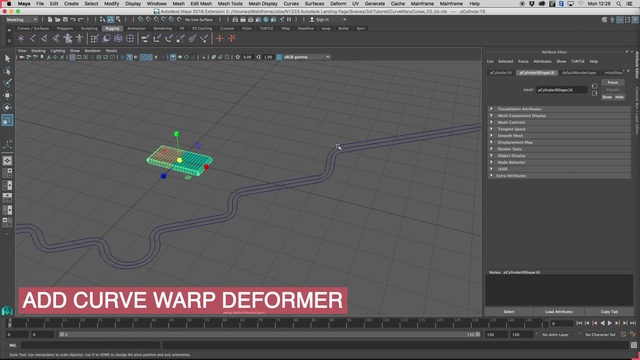Screen dimensions: 640x360
Task: Open the sRGB gamma view transform dropdown
Action: click(x=307, y=57)
